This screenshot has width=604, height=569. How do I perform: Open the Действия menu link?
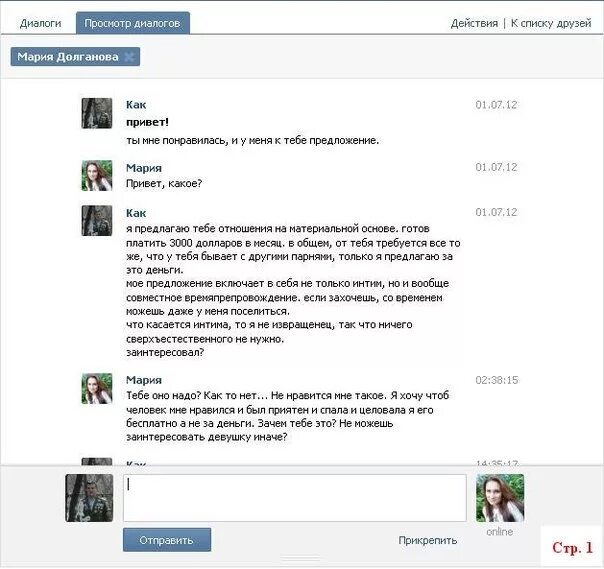coord(474,23)
